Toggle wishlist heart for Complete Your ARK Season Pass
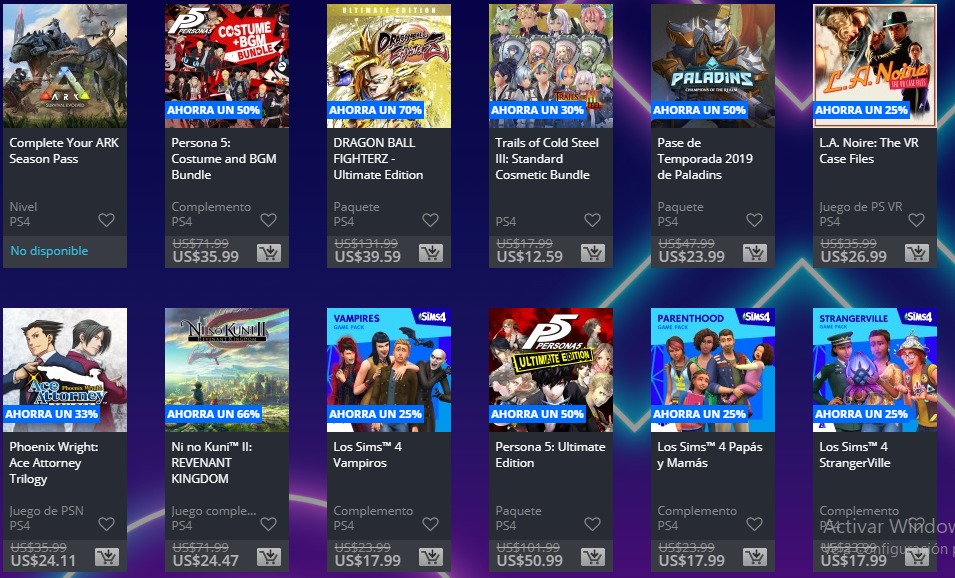The image size is (955, 578). point(107,220)
